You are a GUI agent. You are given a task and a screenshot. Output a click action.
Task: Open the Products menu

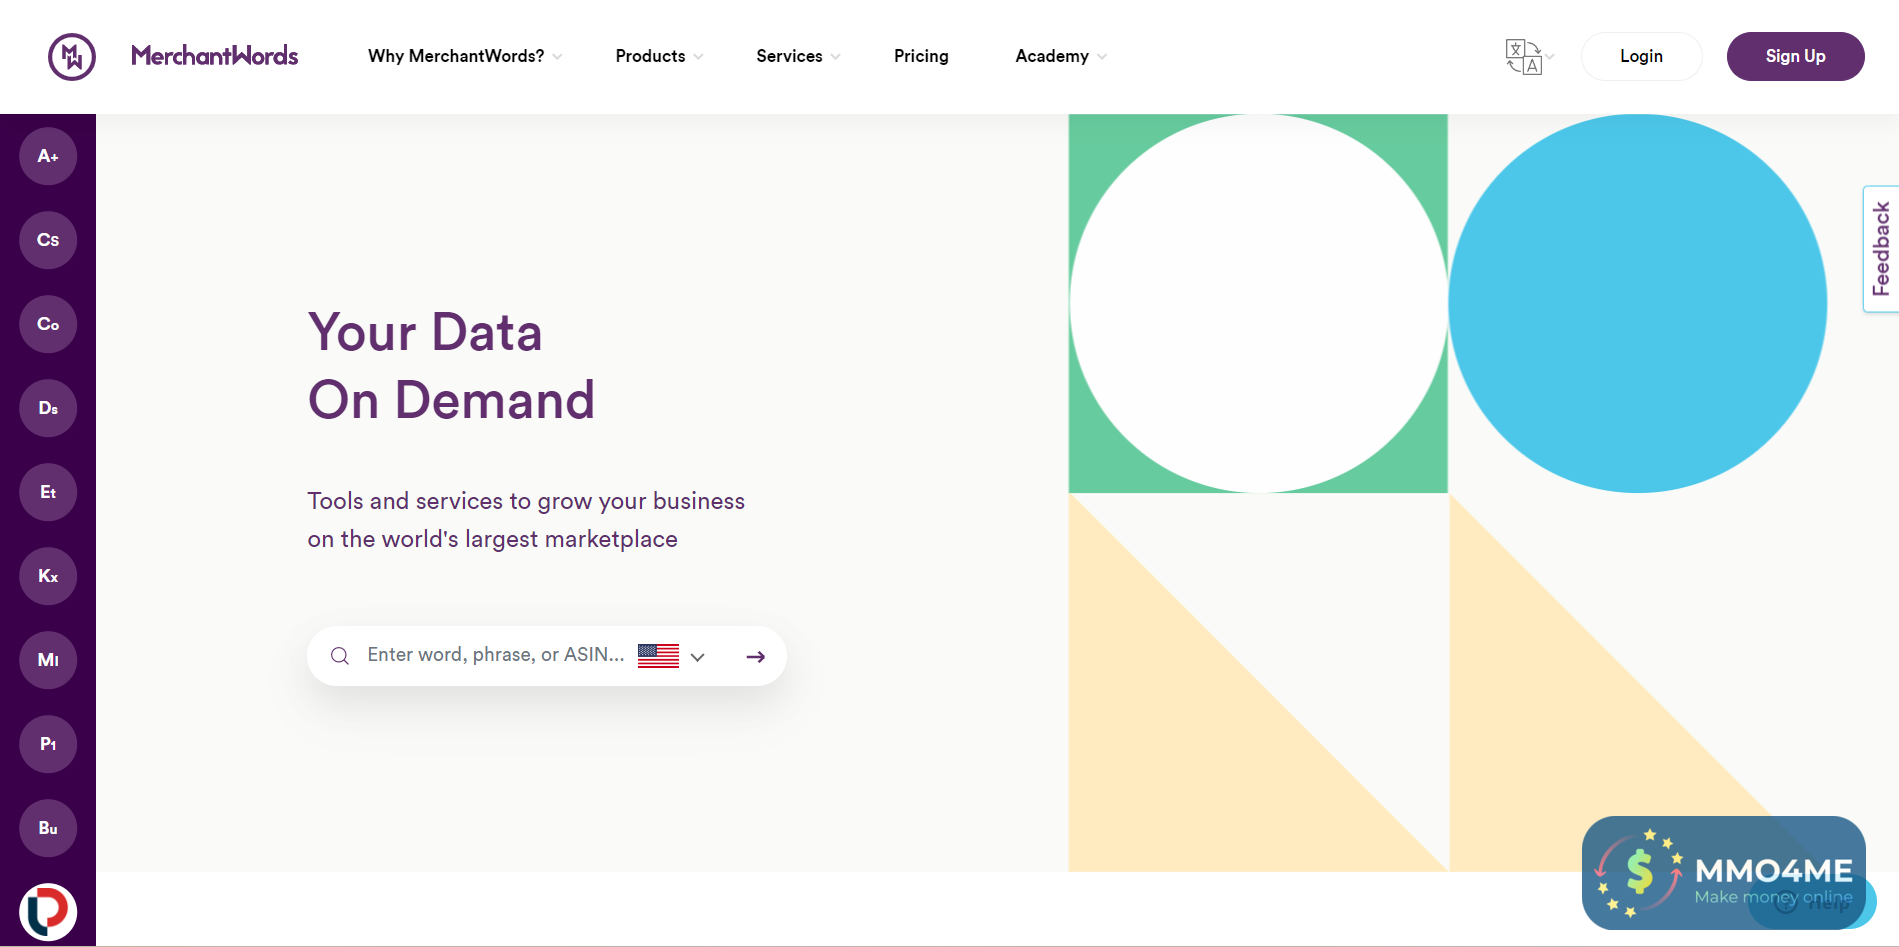[x=658, y=57]
